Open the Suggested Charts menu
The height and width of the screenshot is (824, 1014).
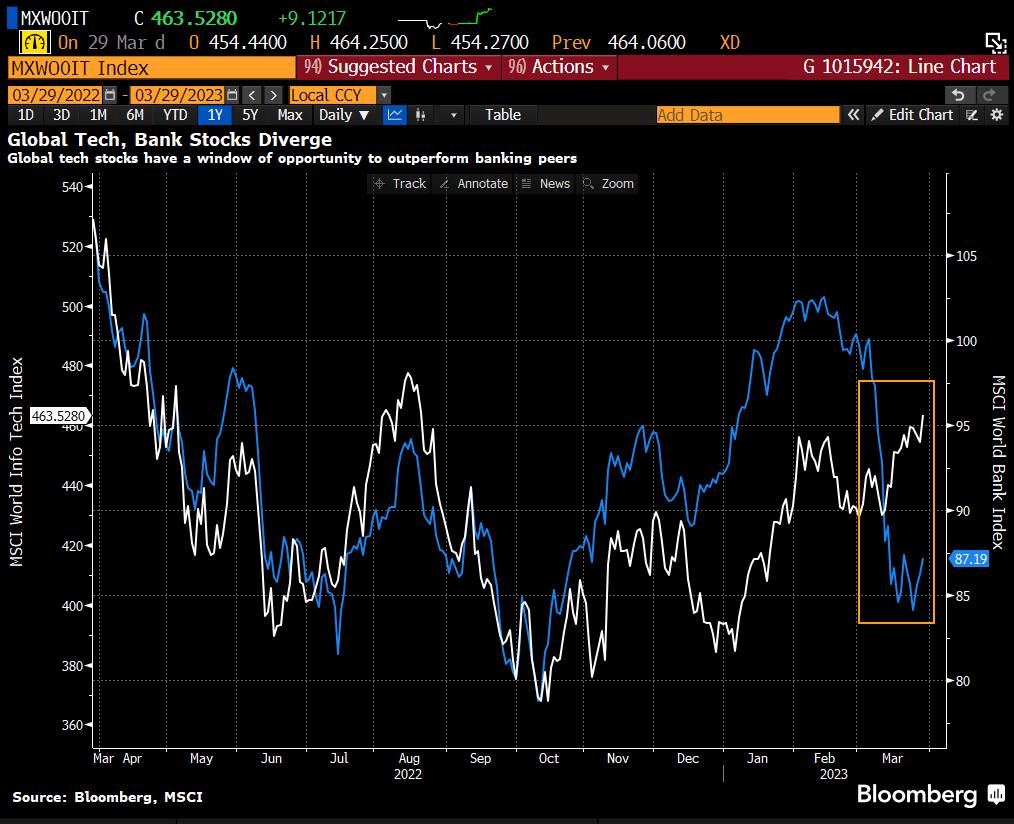pos(398,67)
